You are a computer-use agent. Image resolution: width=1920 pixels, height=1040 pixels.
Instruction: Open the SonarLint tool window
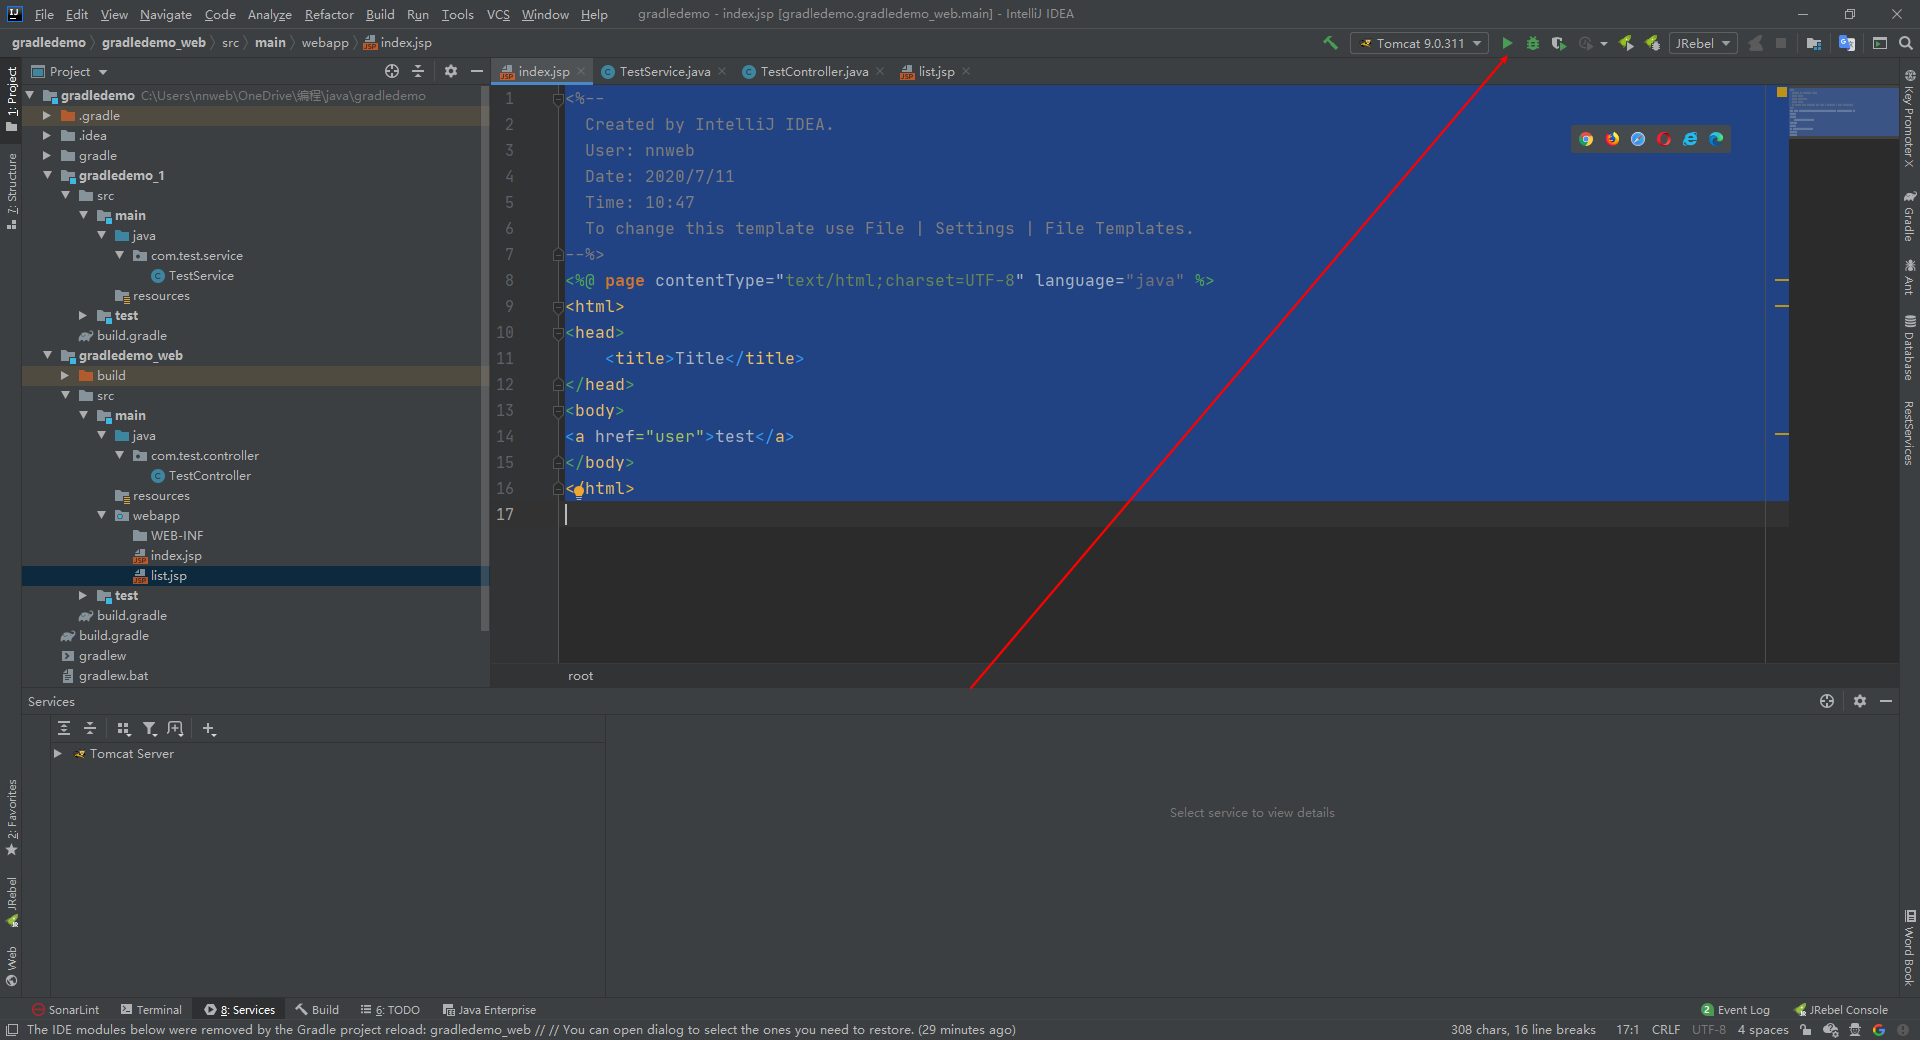[66, 1010]
